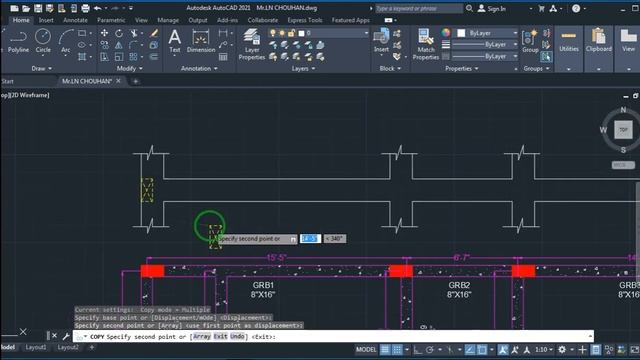This screenshot has width=640, height=360.
Task: Activate the Copy tool in Modify panel
Action: (x=104, y=45)
